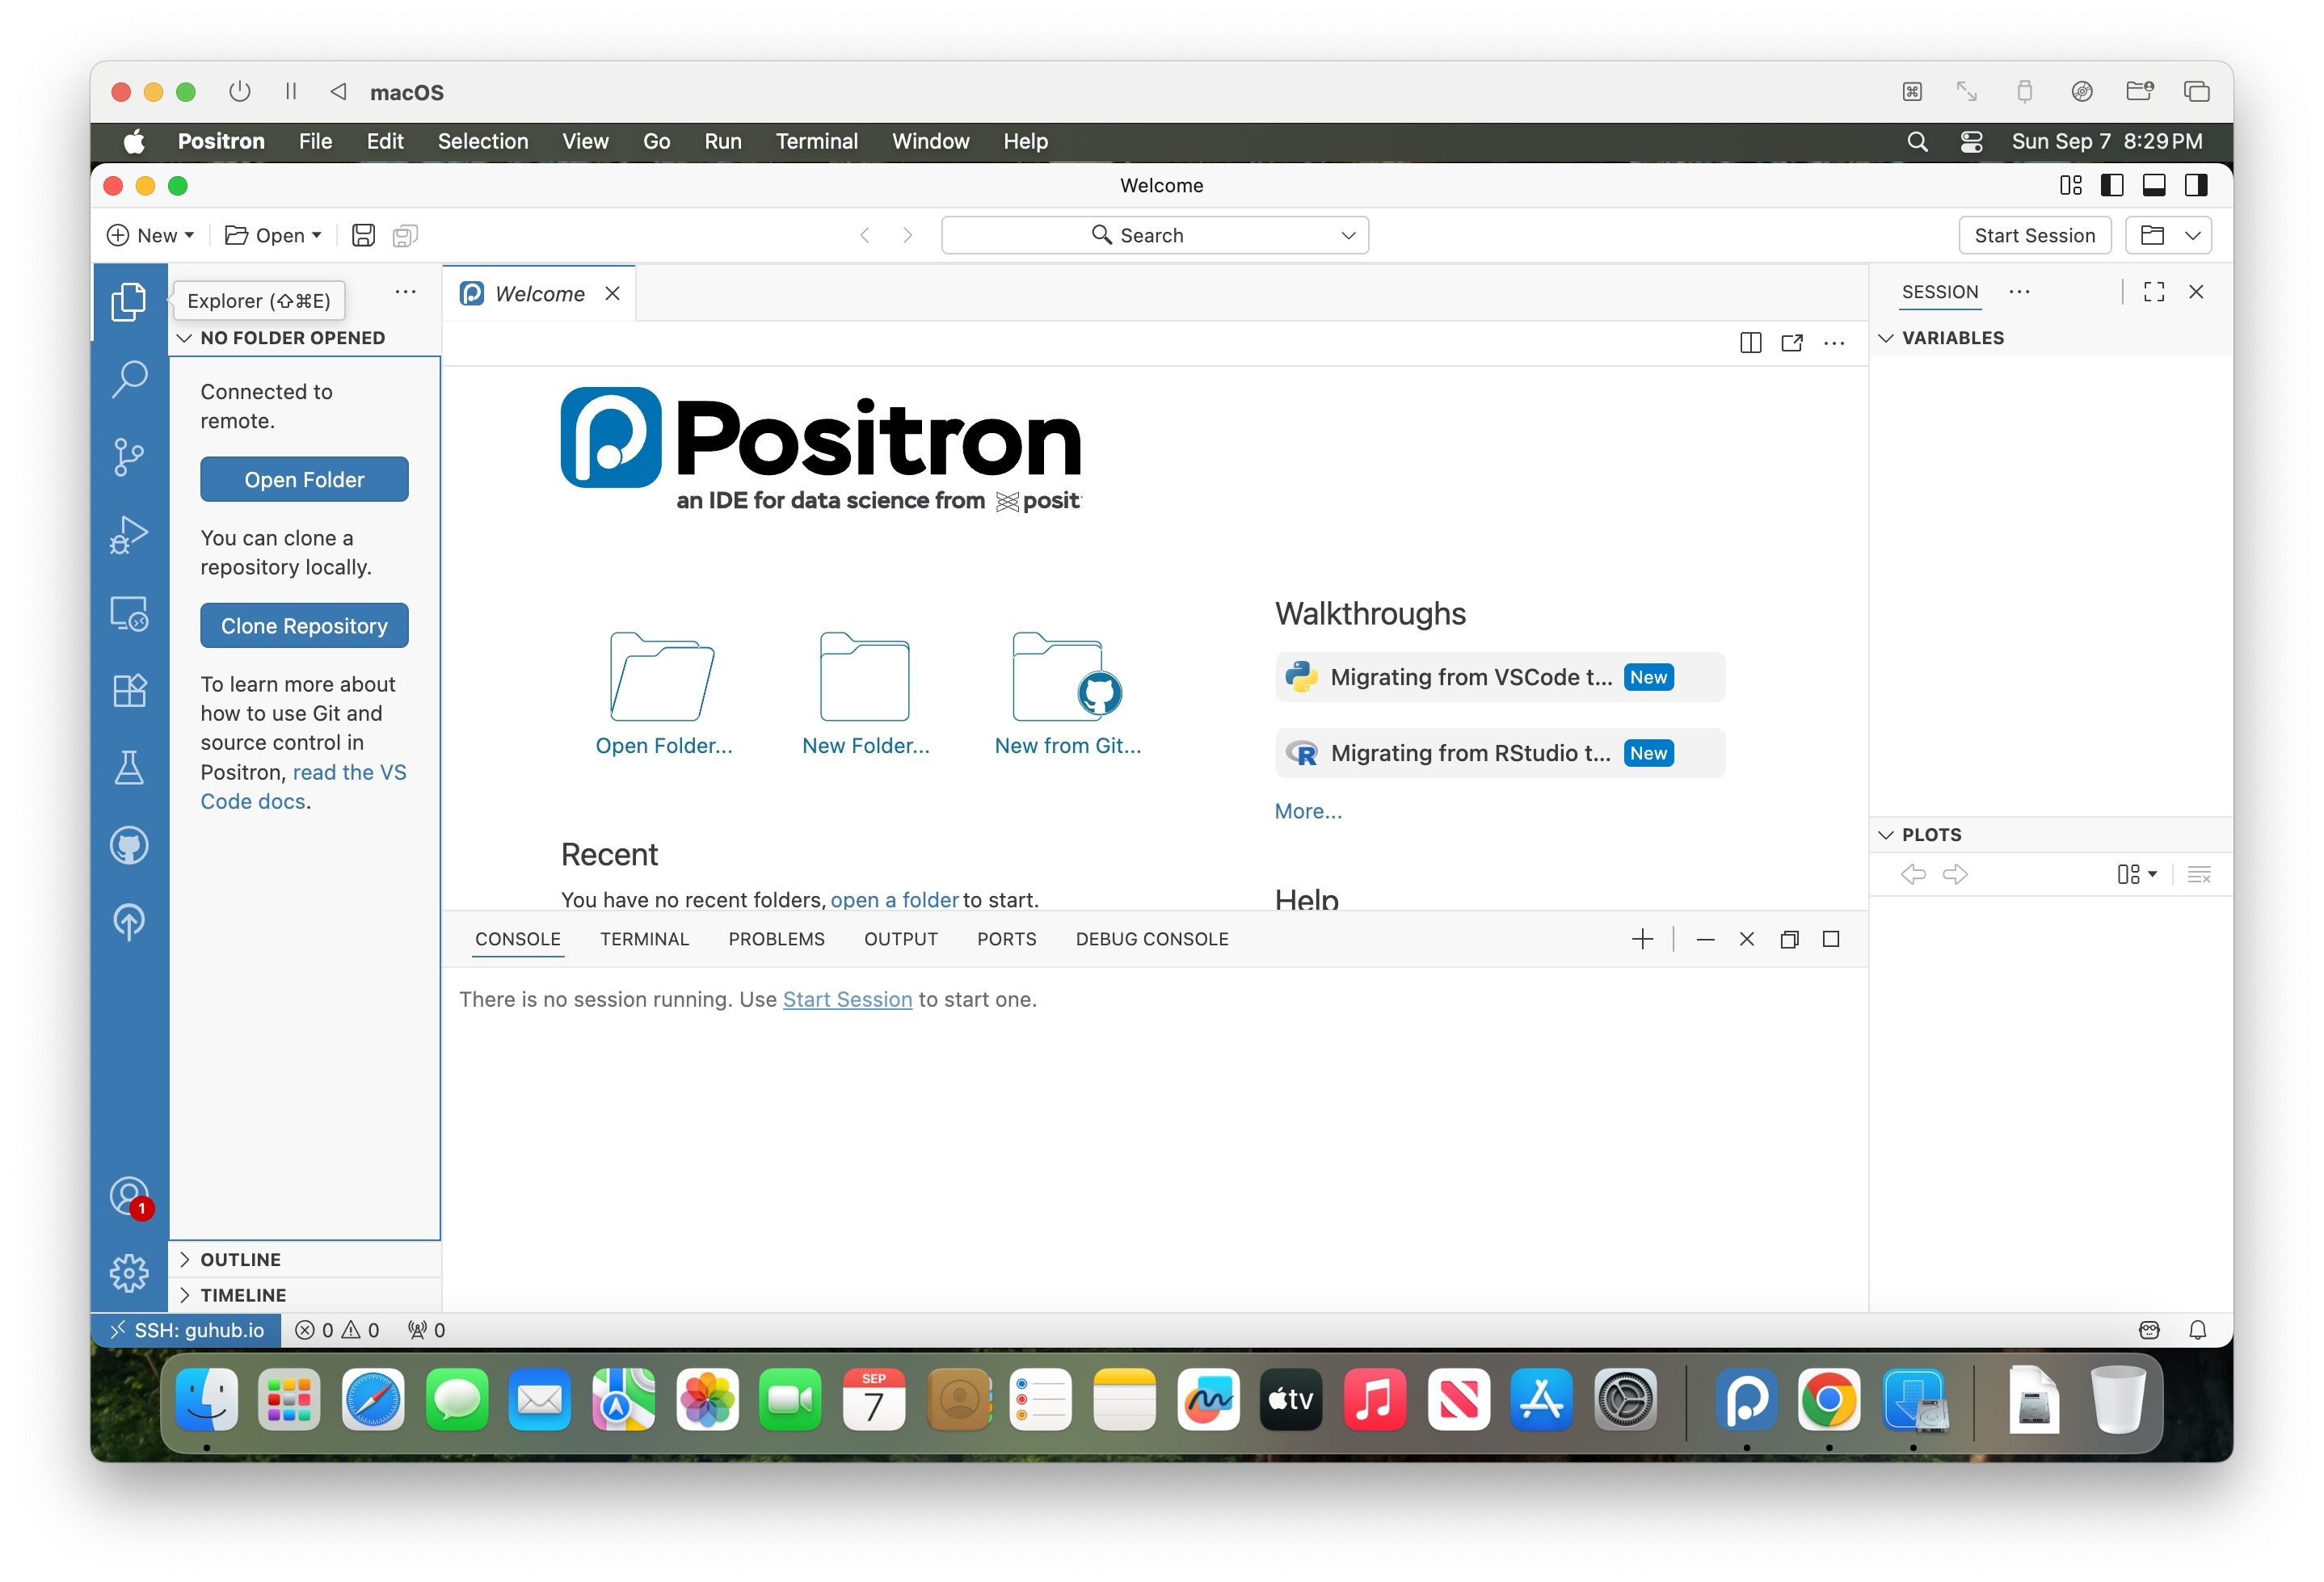Restore the console panel with the overlapping-squares icon
This screenshot has width=2324, height=1582.
(x=1790, y=939)
